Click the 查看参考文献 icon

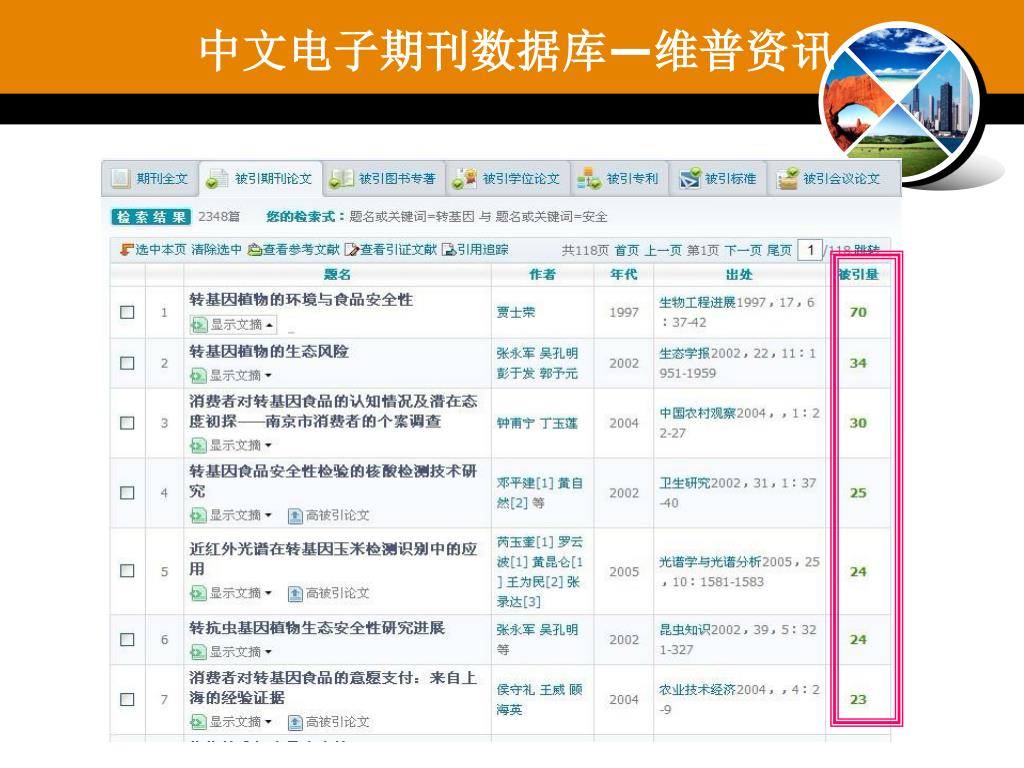point(255,249)
